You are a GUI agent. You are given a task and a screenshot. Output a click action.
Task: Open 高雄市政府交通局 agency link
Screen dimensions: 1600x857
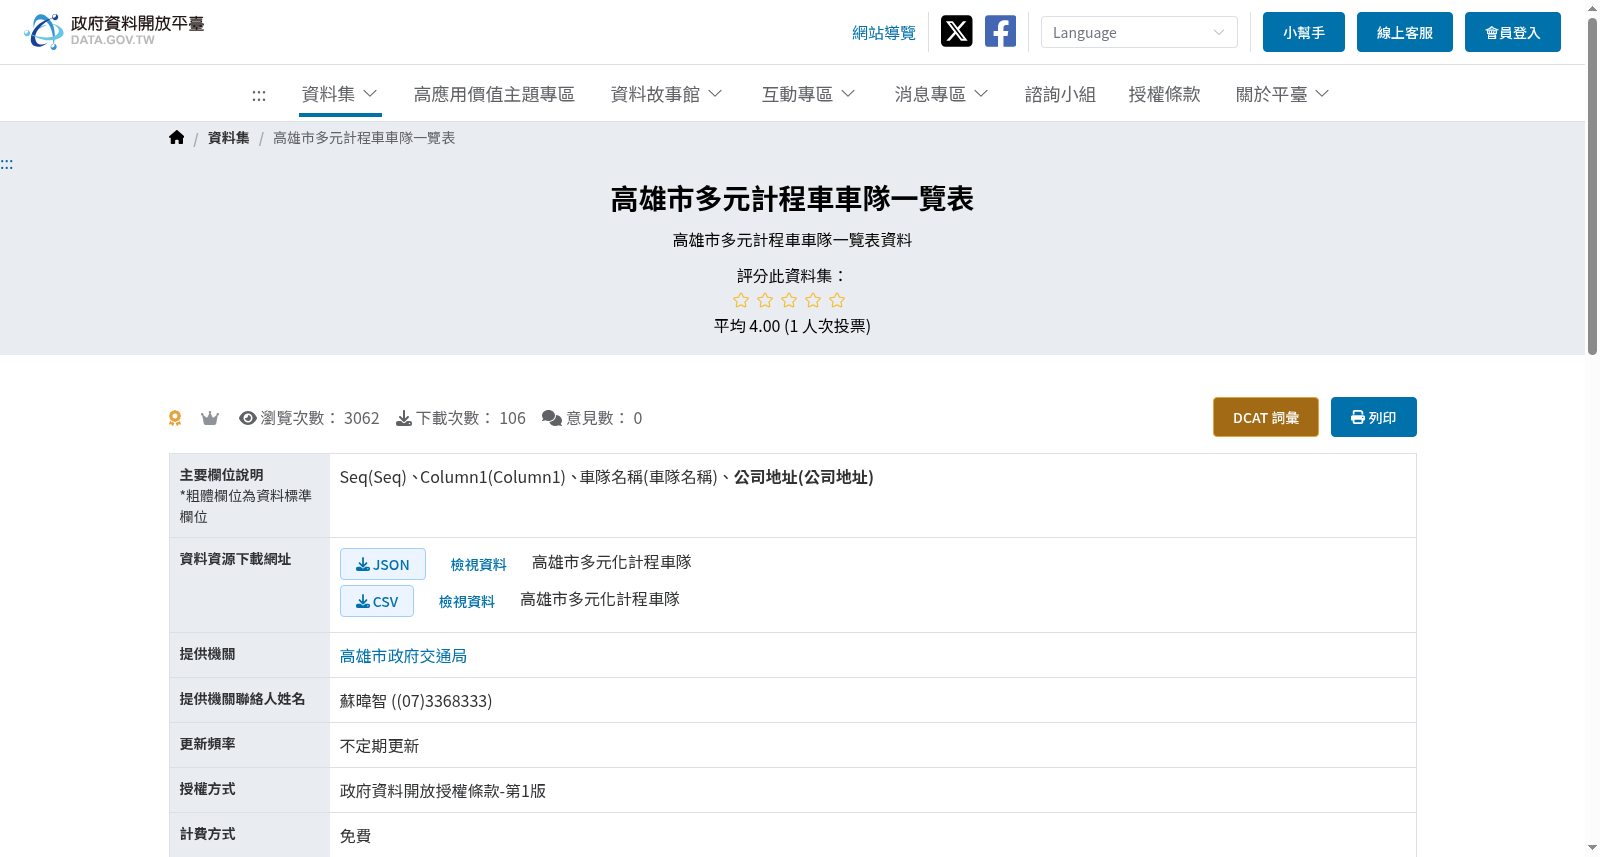[x=403, y=656]
